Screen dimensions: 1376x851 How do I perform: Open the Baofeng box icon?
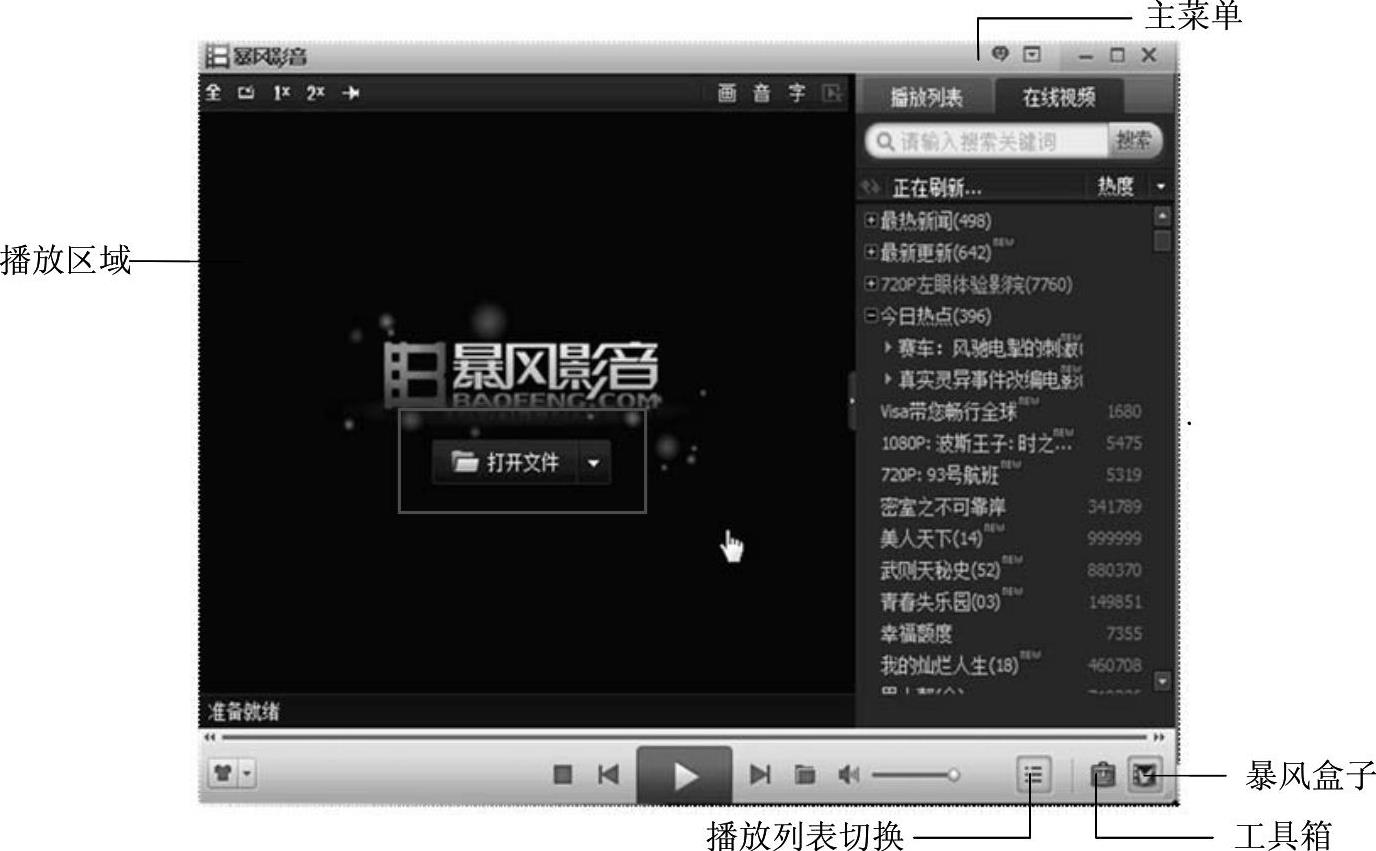tap(1145, 774)
